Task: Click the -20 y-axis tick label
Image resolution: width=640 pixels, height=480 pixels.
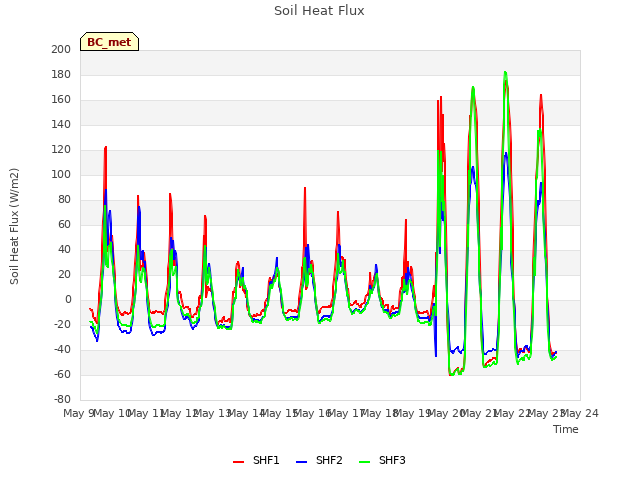Action: coord(62,324)
